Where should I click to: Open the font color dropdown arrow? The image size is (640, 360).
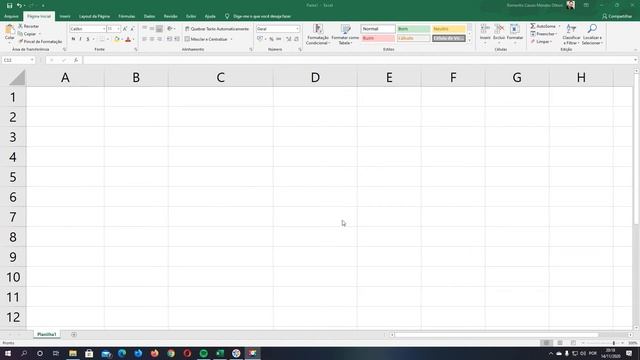point(133,39)
